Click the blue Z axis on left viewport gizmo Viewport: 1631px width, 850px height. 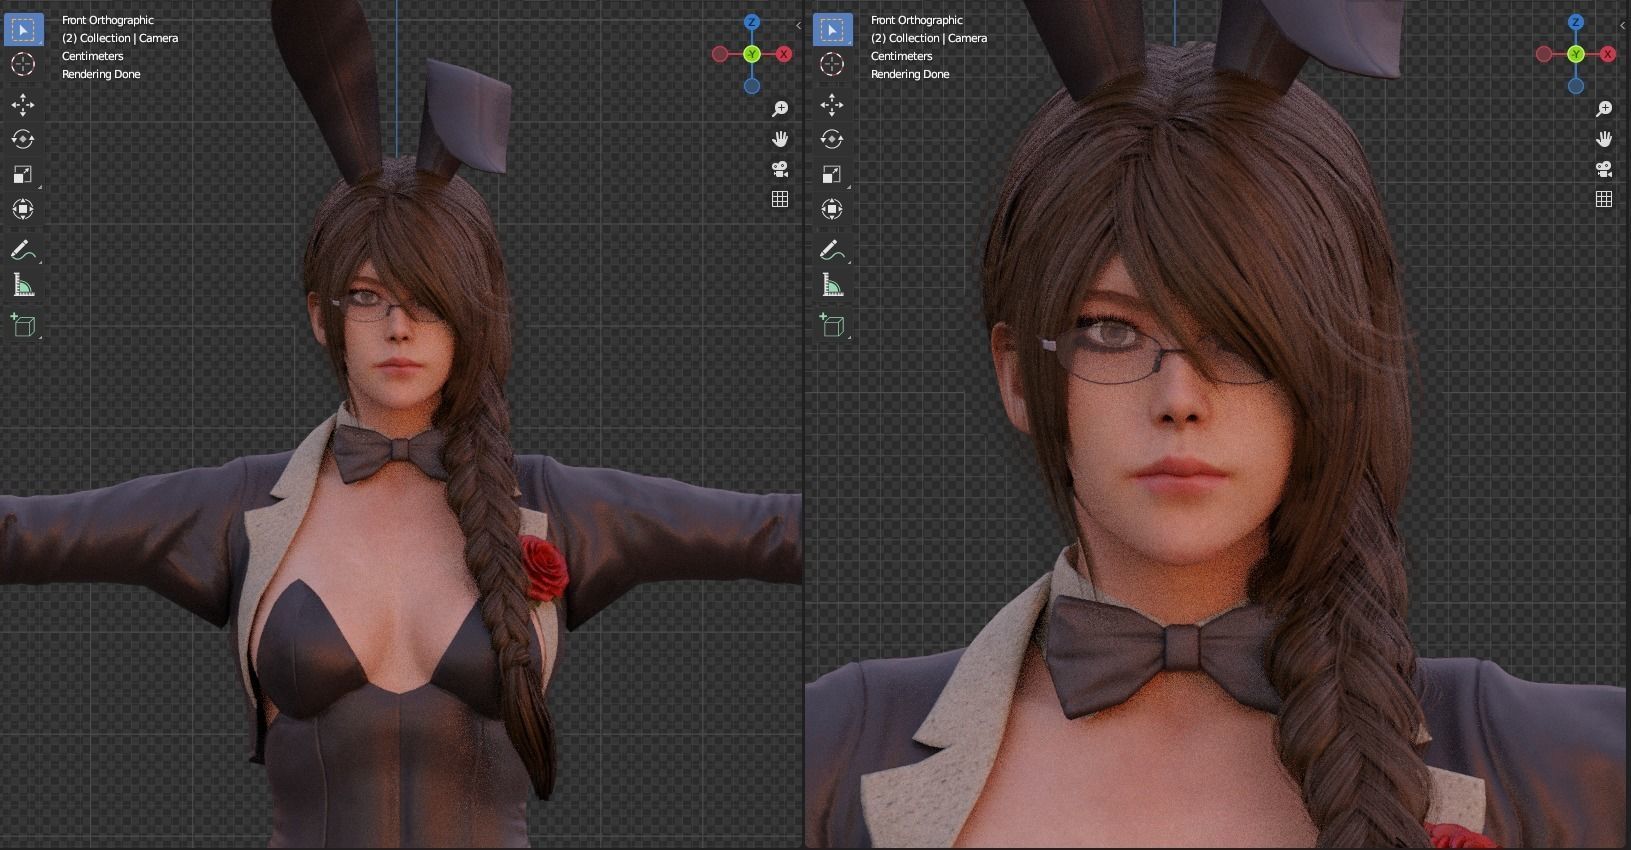752,22
